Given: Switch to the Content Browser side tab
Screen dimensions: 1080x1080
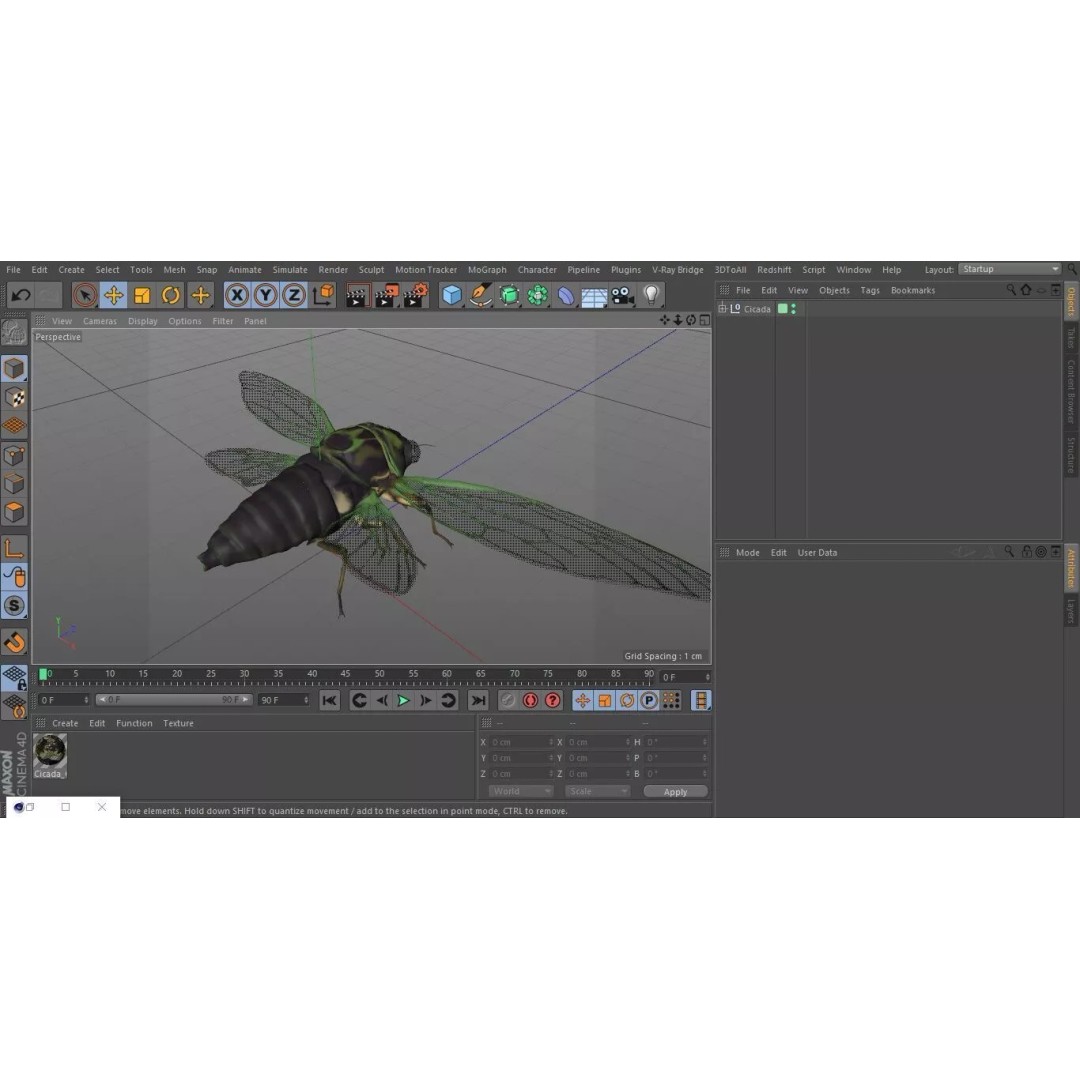Looking at the screenshot, I should (1072, 391).
